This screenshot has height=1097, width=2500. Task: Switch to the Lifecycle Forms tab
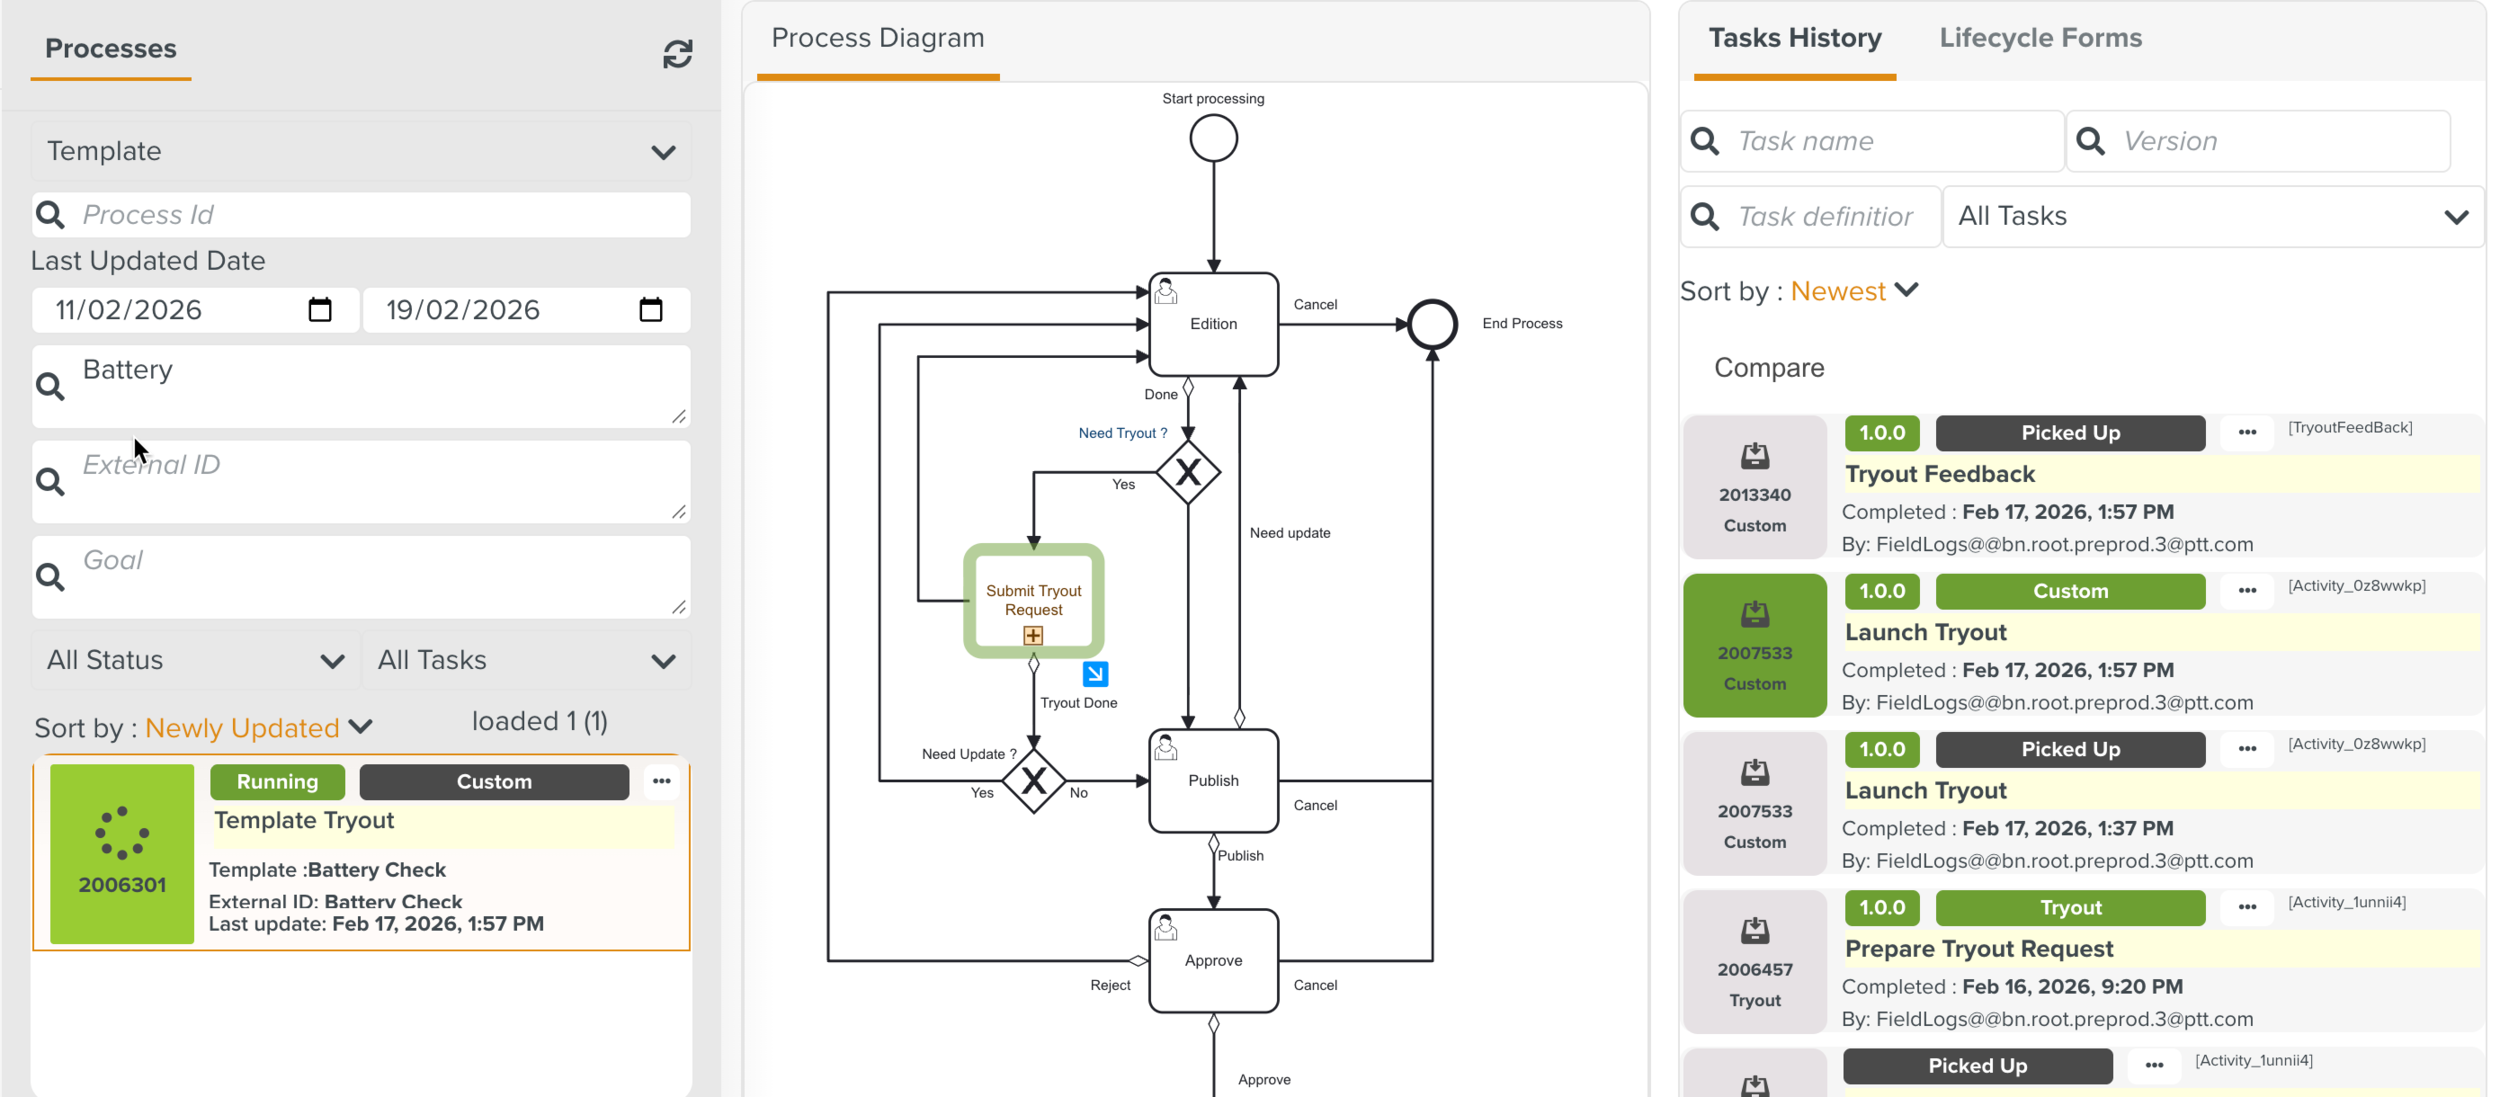[2039, 38]
